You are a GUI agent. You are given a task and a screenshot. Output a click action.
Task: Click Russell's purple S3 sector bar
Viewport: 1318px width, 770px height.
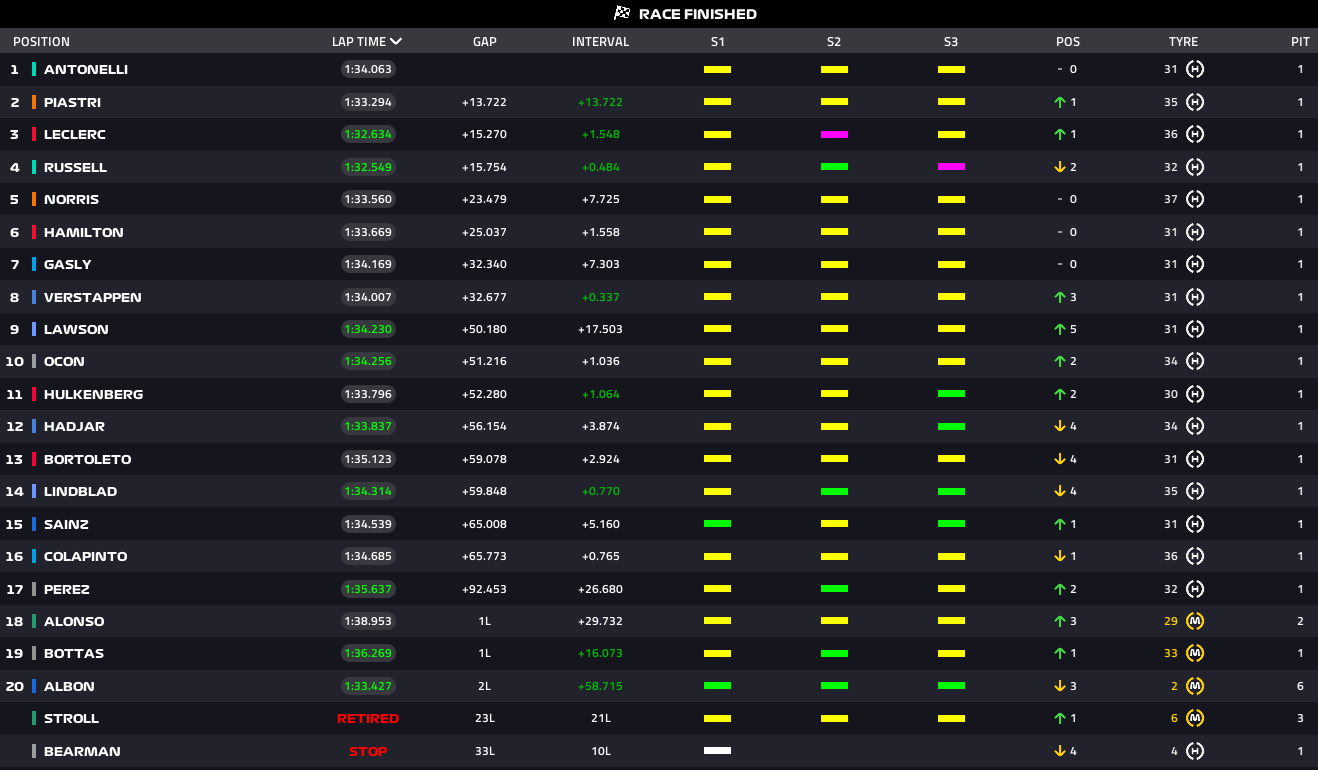pos(951,167)
